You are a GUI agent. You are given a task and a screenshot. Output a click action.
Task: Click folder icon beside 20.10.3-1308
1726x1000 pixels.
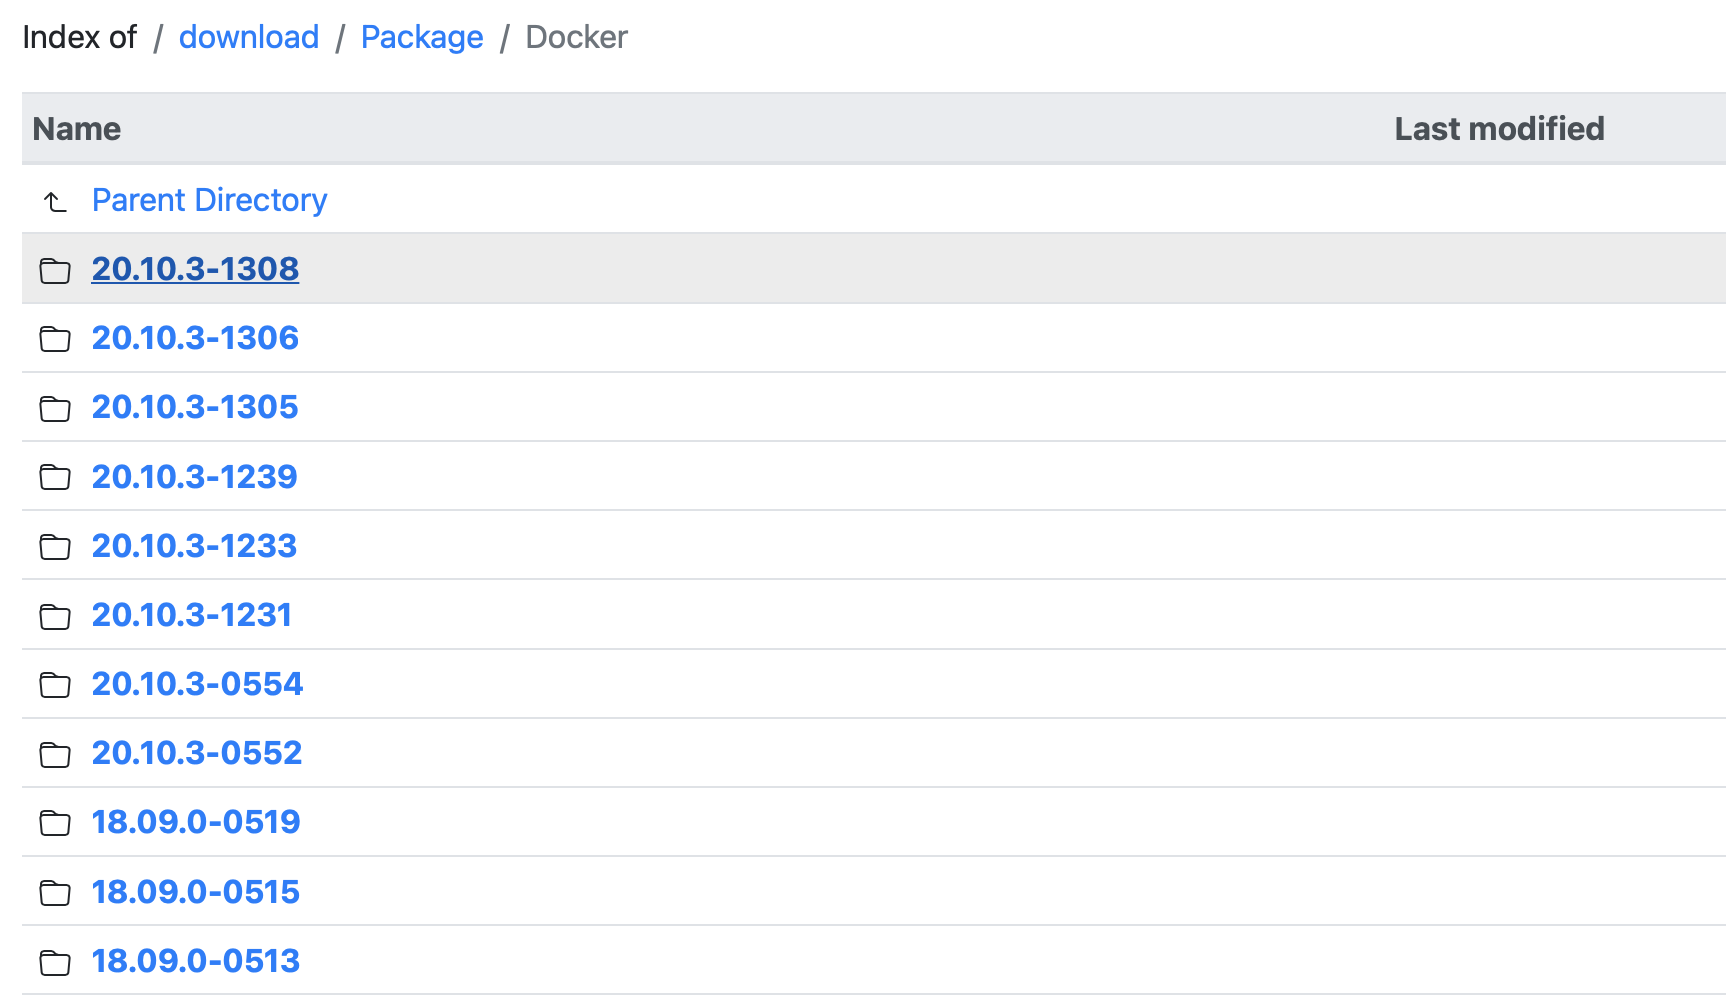55,270
